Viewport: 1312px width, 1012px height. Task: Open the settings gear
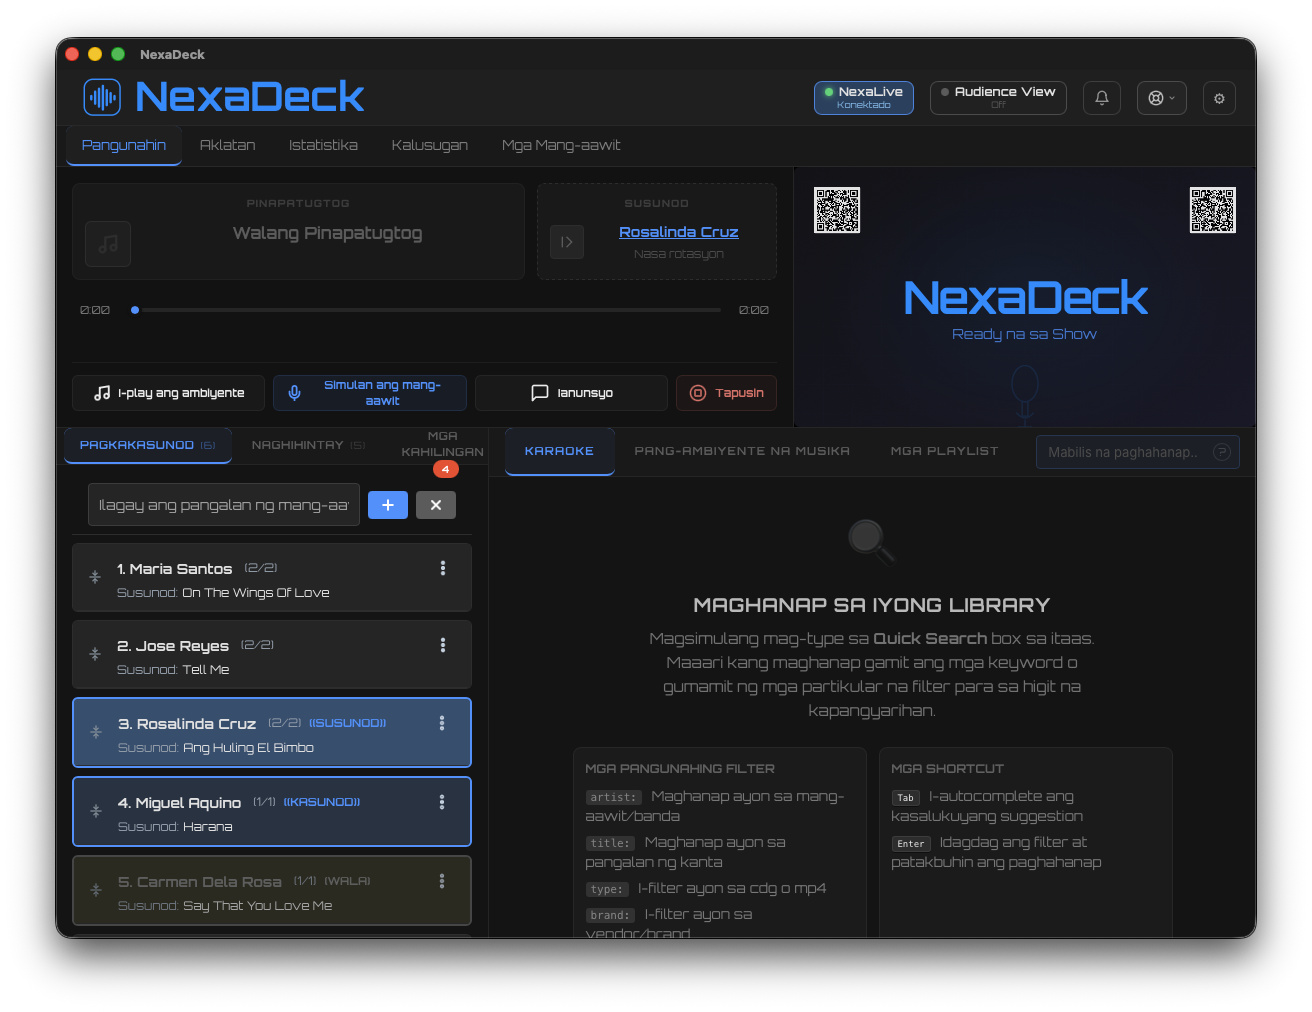1219,98
